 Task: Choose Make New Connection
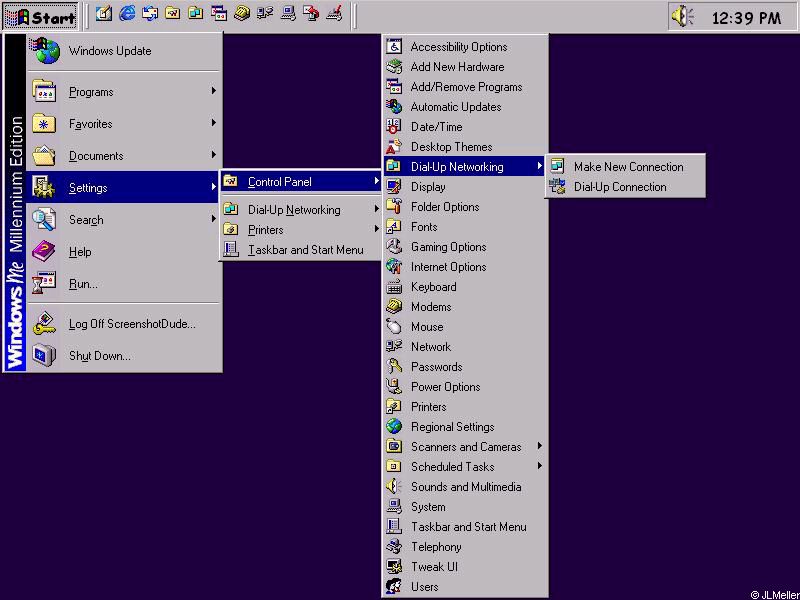(626, 167)
